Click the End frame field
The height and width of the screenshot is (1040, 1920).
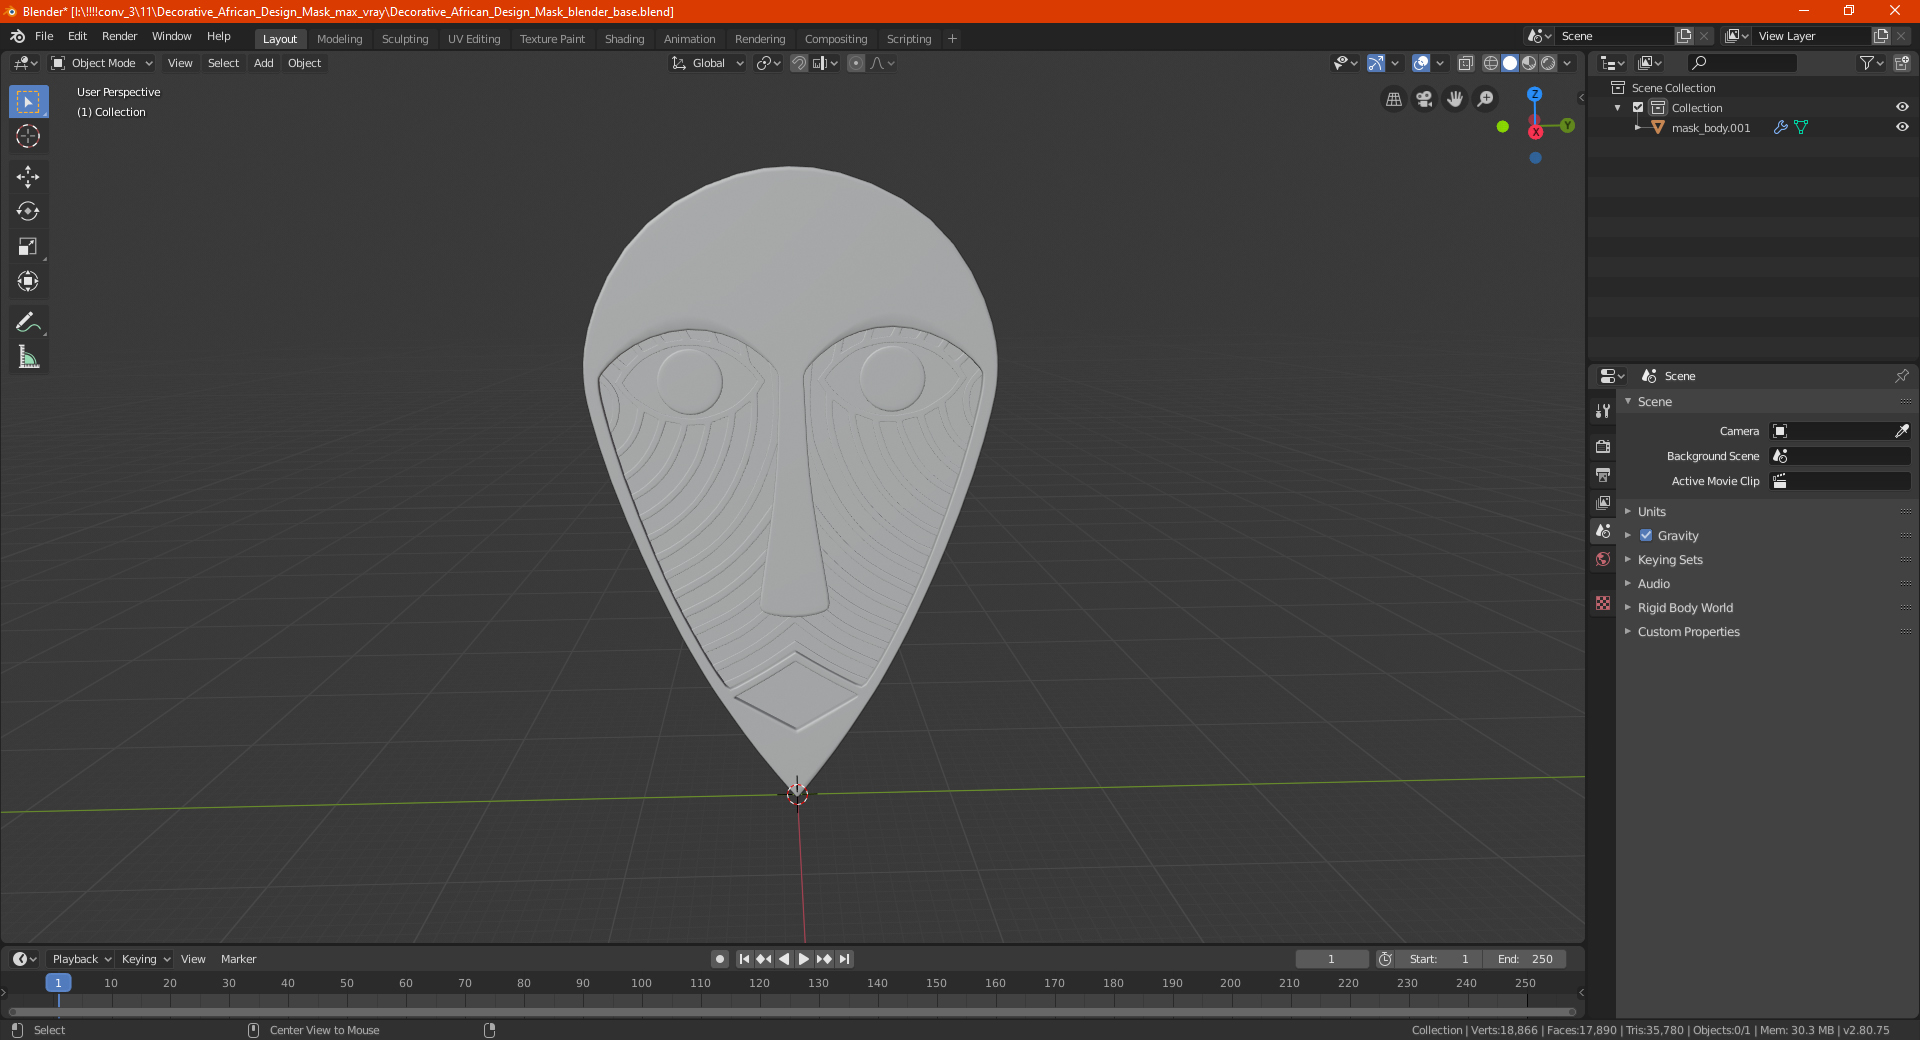[x=1525, y=959]
